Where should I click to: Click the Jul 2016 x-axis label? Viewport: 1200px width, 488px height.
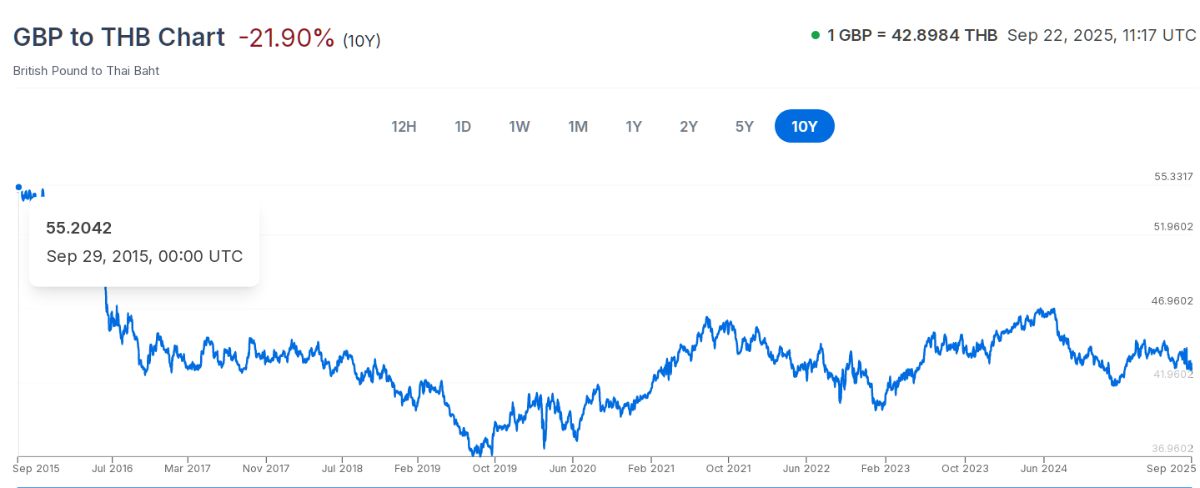click(x=112, y=468)
